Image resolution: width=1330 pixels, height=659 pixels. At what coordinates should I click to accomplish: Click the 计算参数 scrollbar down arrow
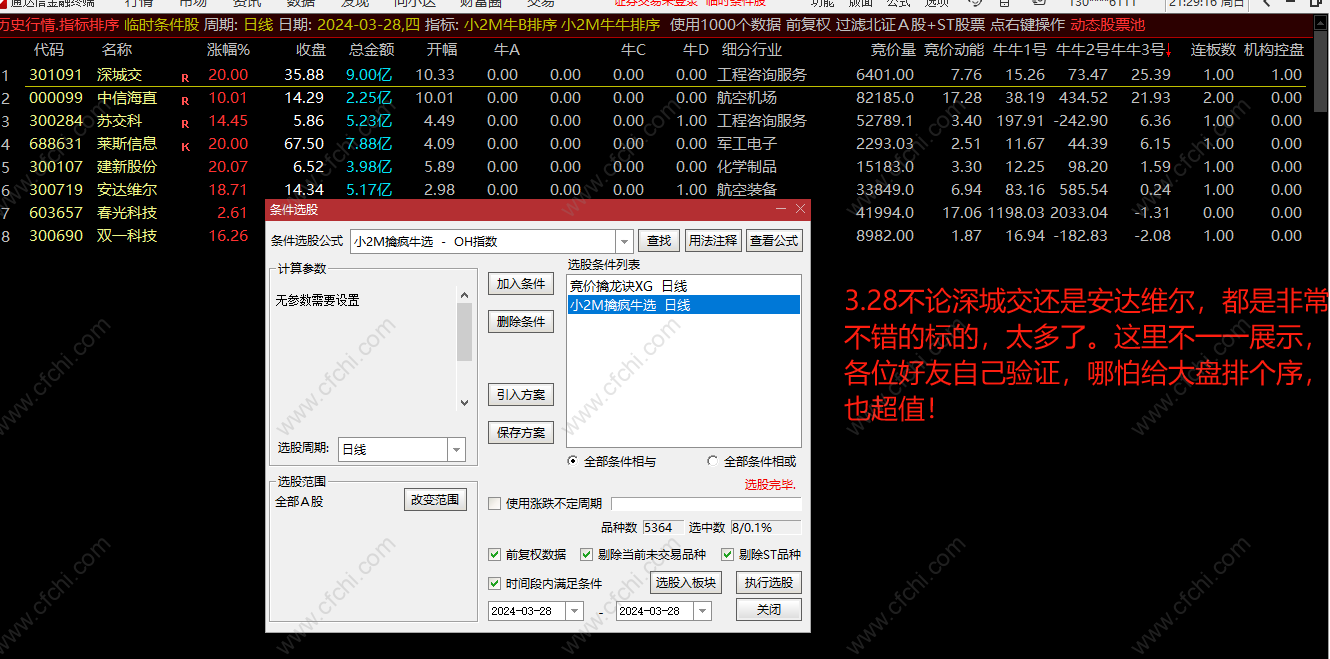464,403
